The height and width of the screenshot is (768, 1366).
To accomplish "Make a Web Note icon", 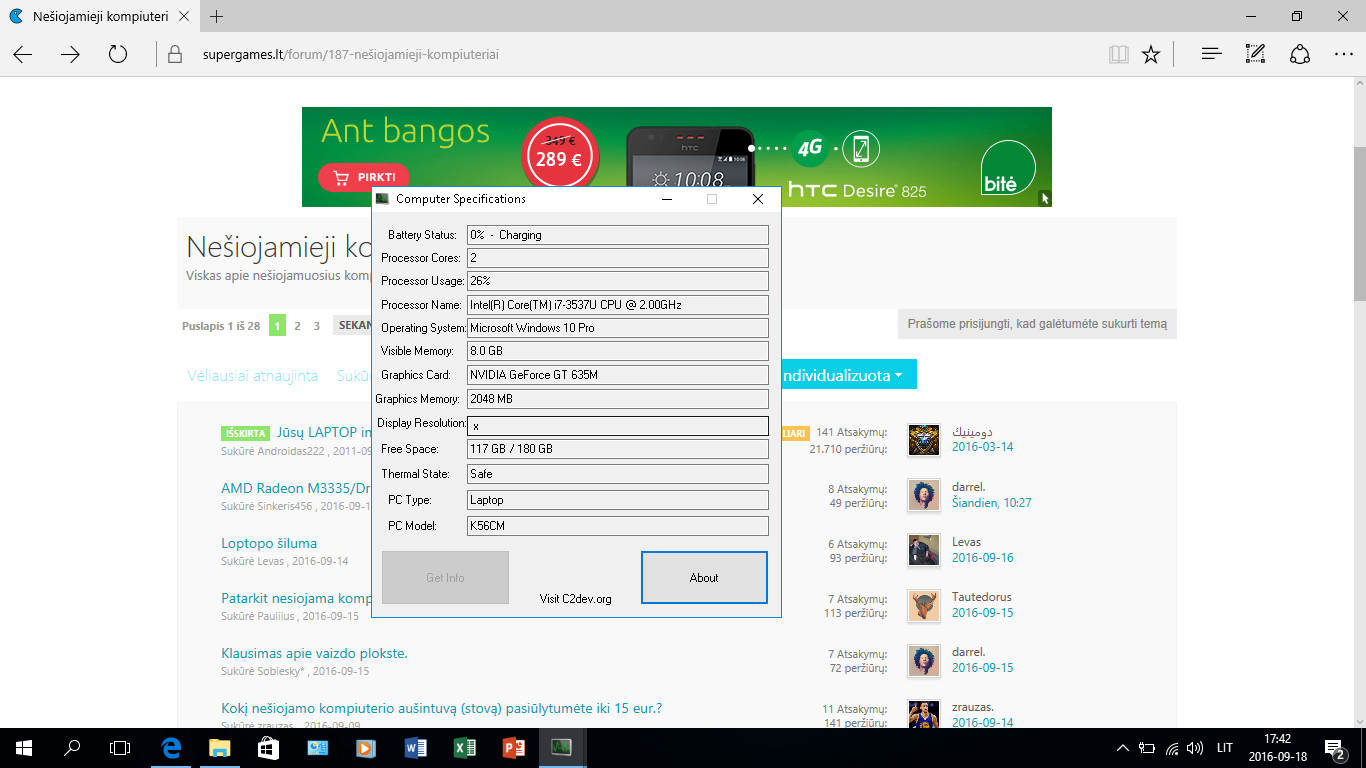I will pyautogui.click(x=1256, y=54).
